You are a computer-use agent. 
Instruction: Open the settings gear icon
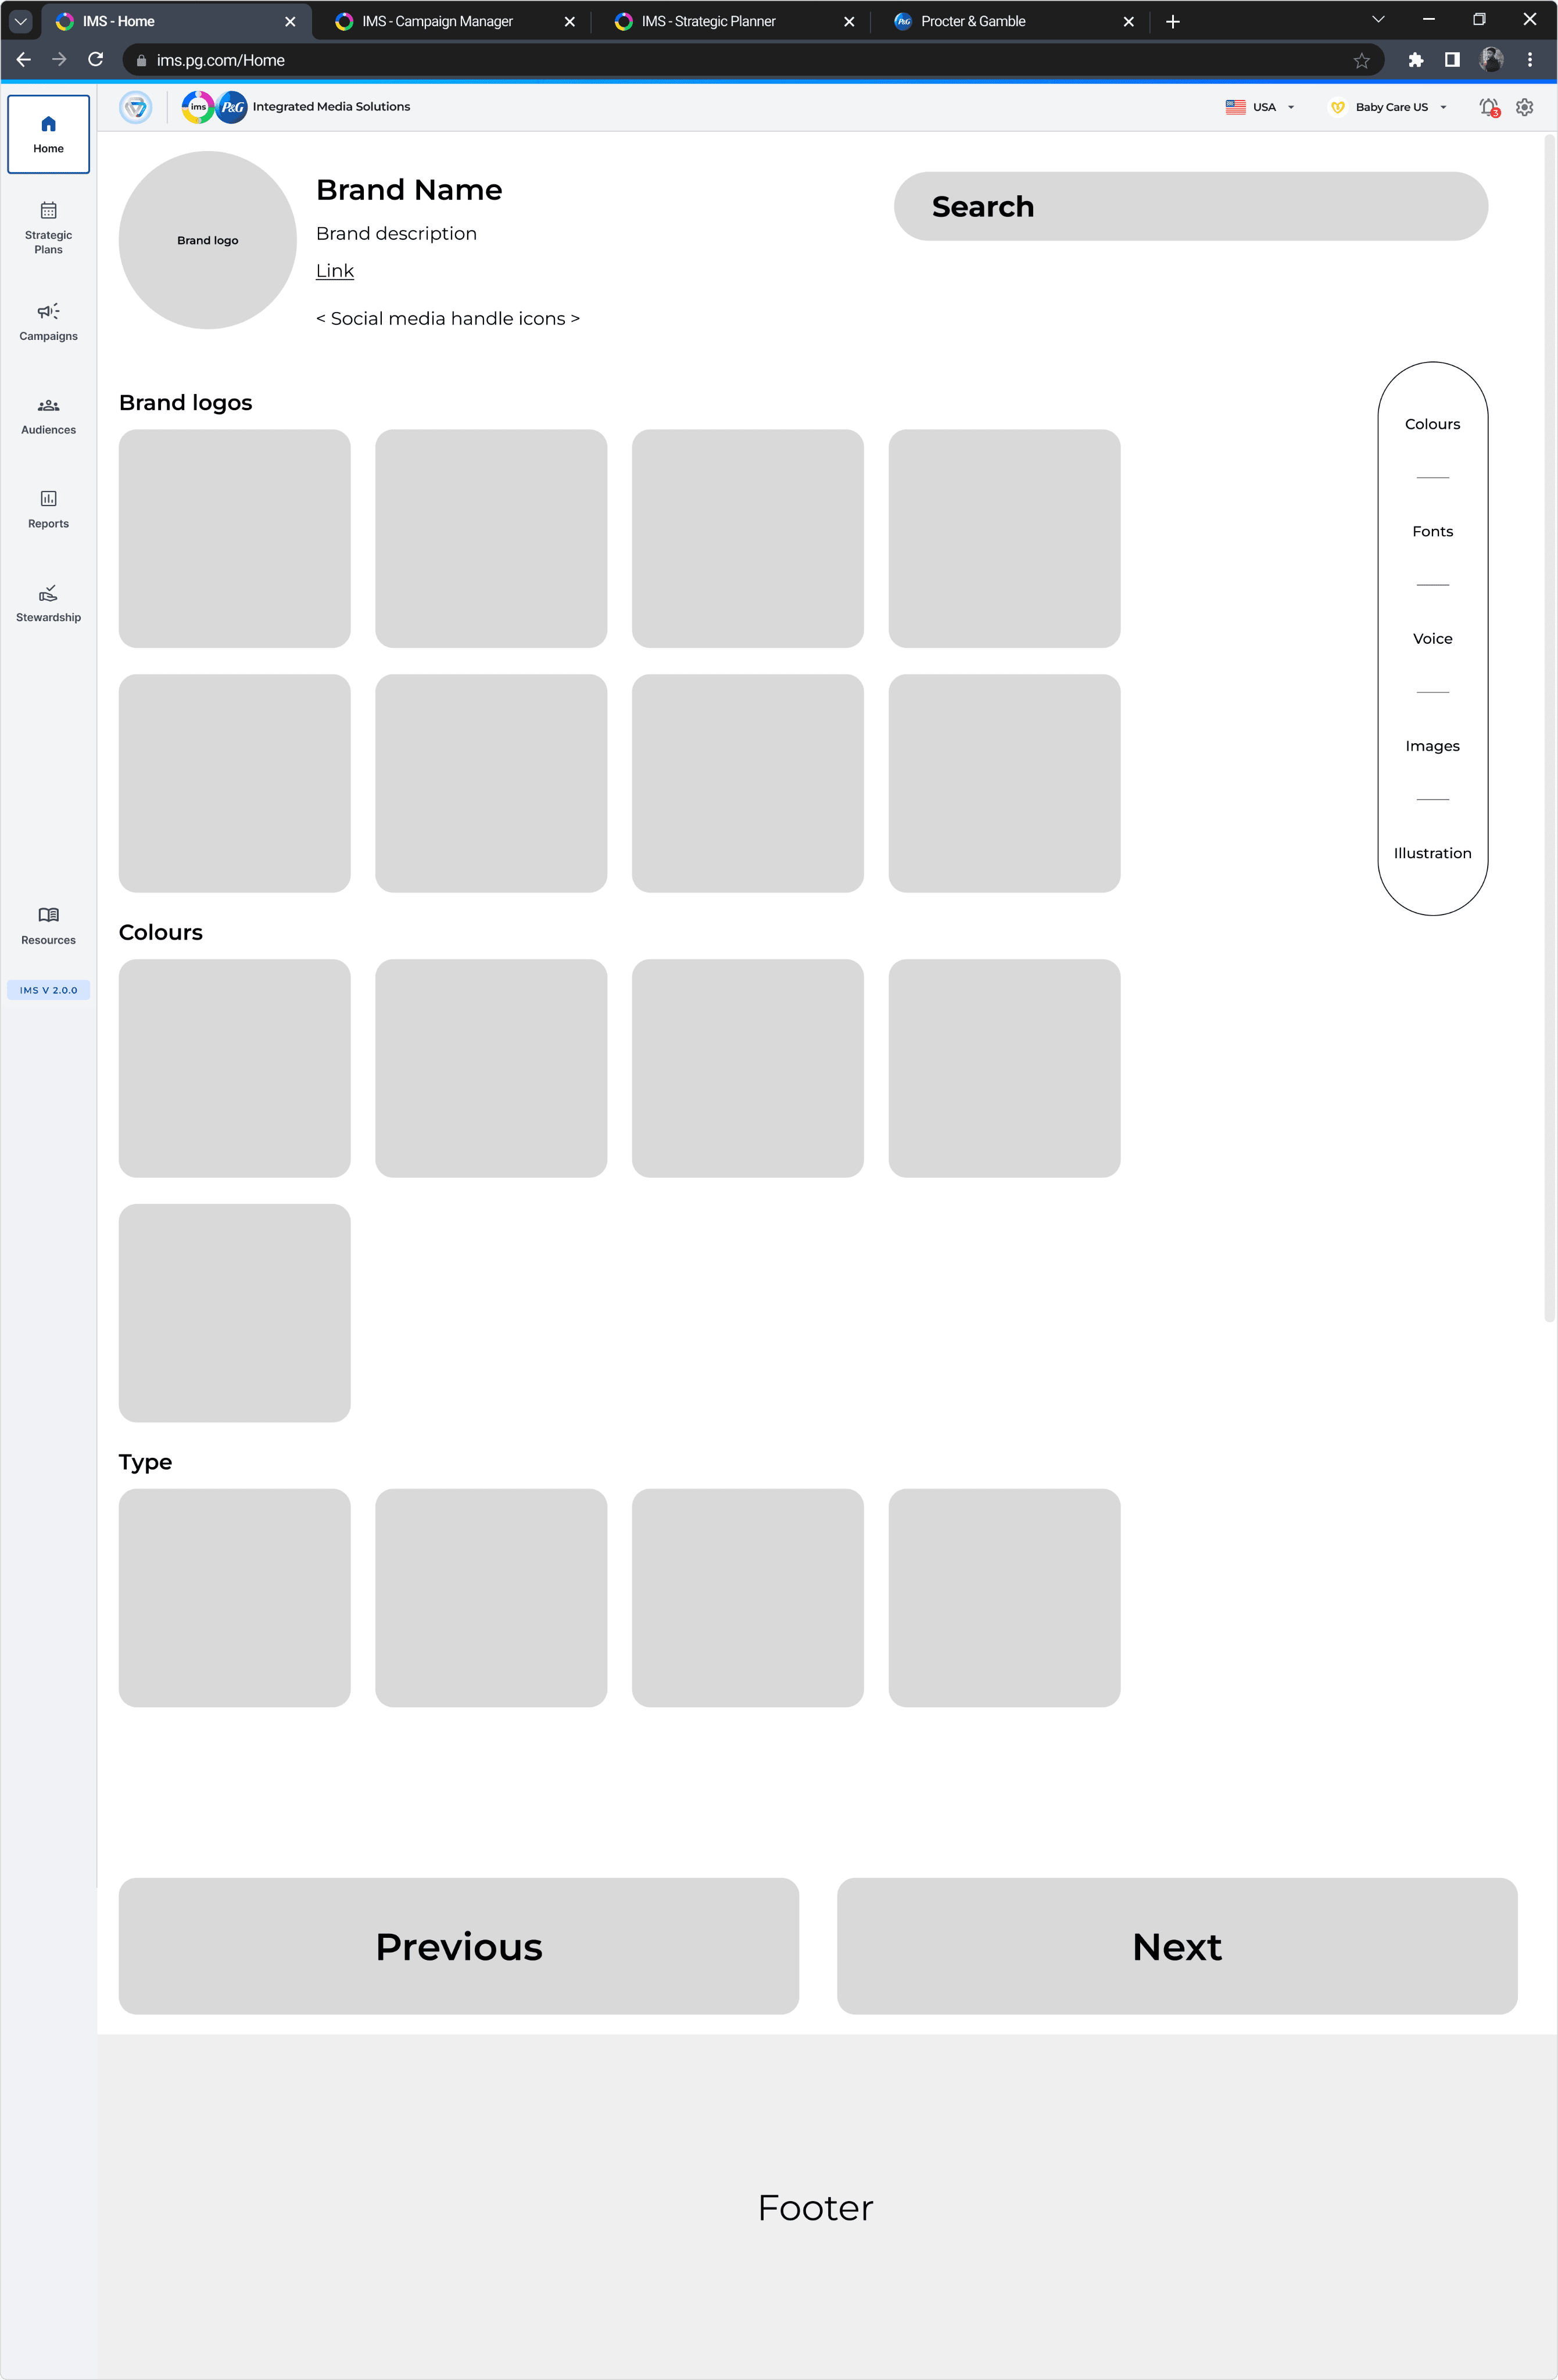(x=1524, y=107)
